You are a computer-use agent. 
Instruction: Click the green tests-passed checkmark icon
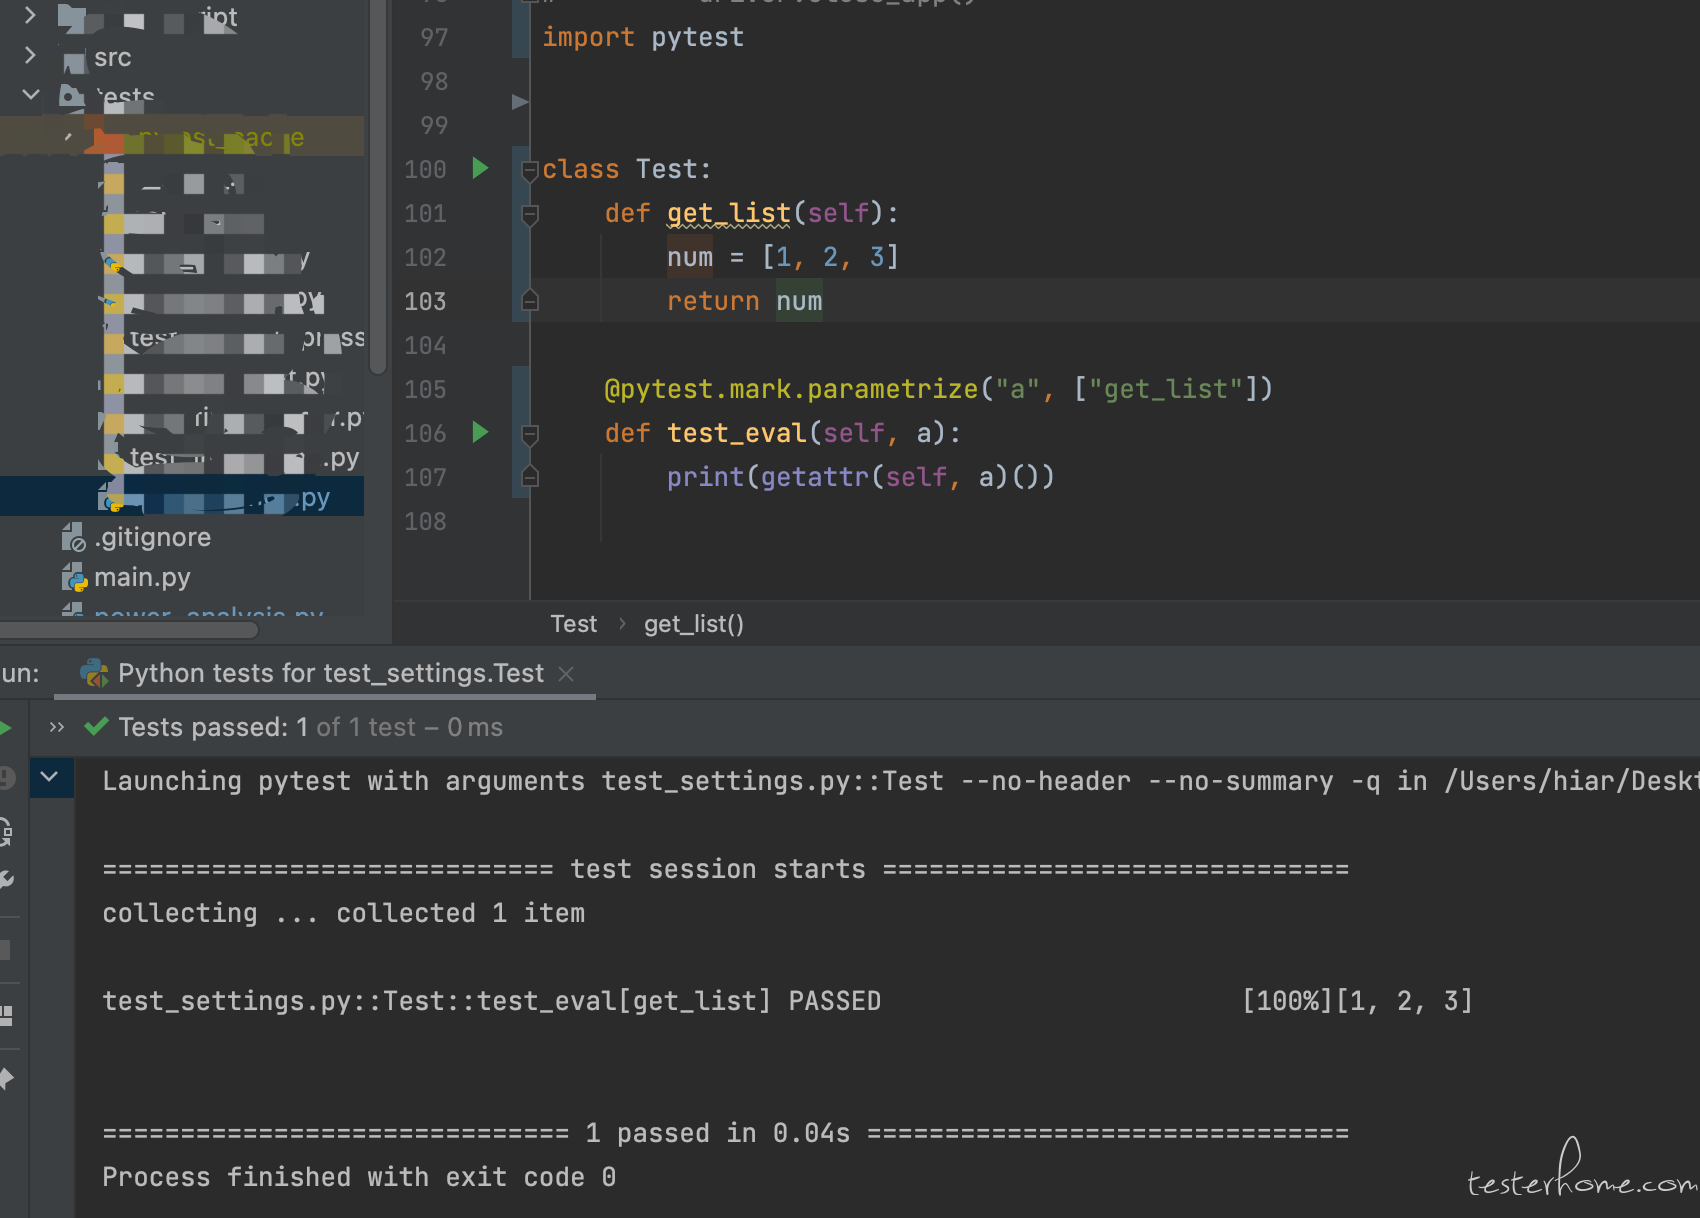coord(96,727)
